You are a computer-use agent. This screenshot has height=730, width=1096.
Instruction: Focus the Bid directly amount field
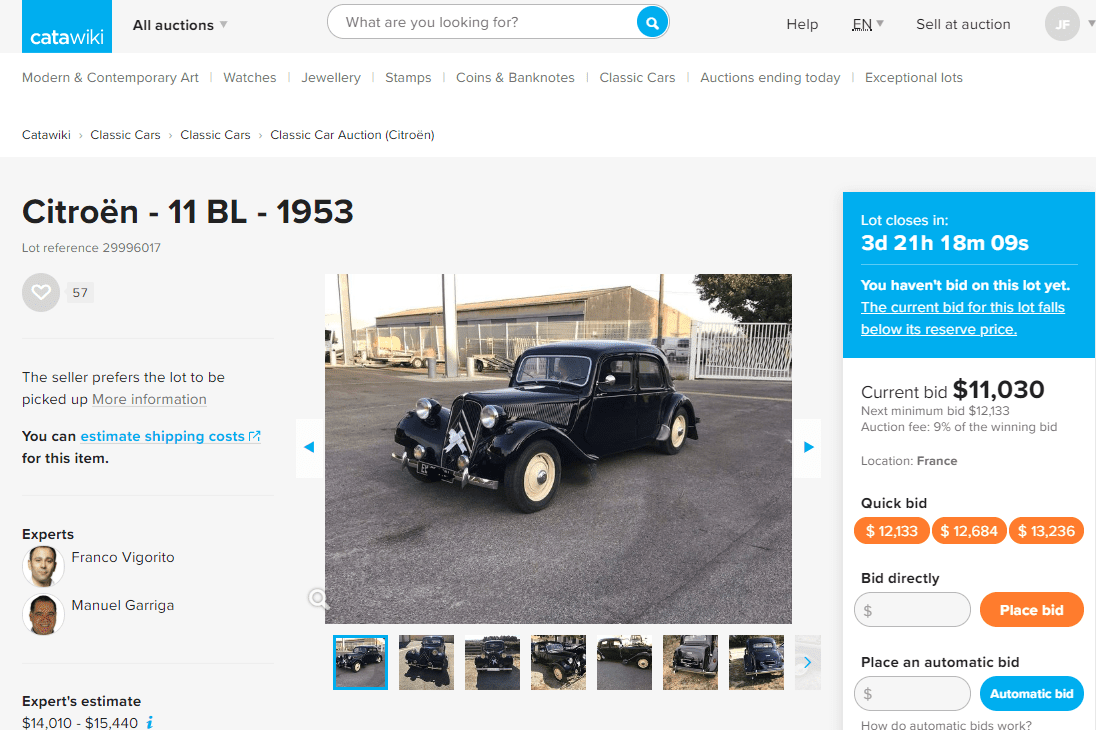pyautogui.click(x=912, y=610)
